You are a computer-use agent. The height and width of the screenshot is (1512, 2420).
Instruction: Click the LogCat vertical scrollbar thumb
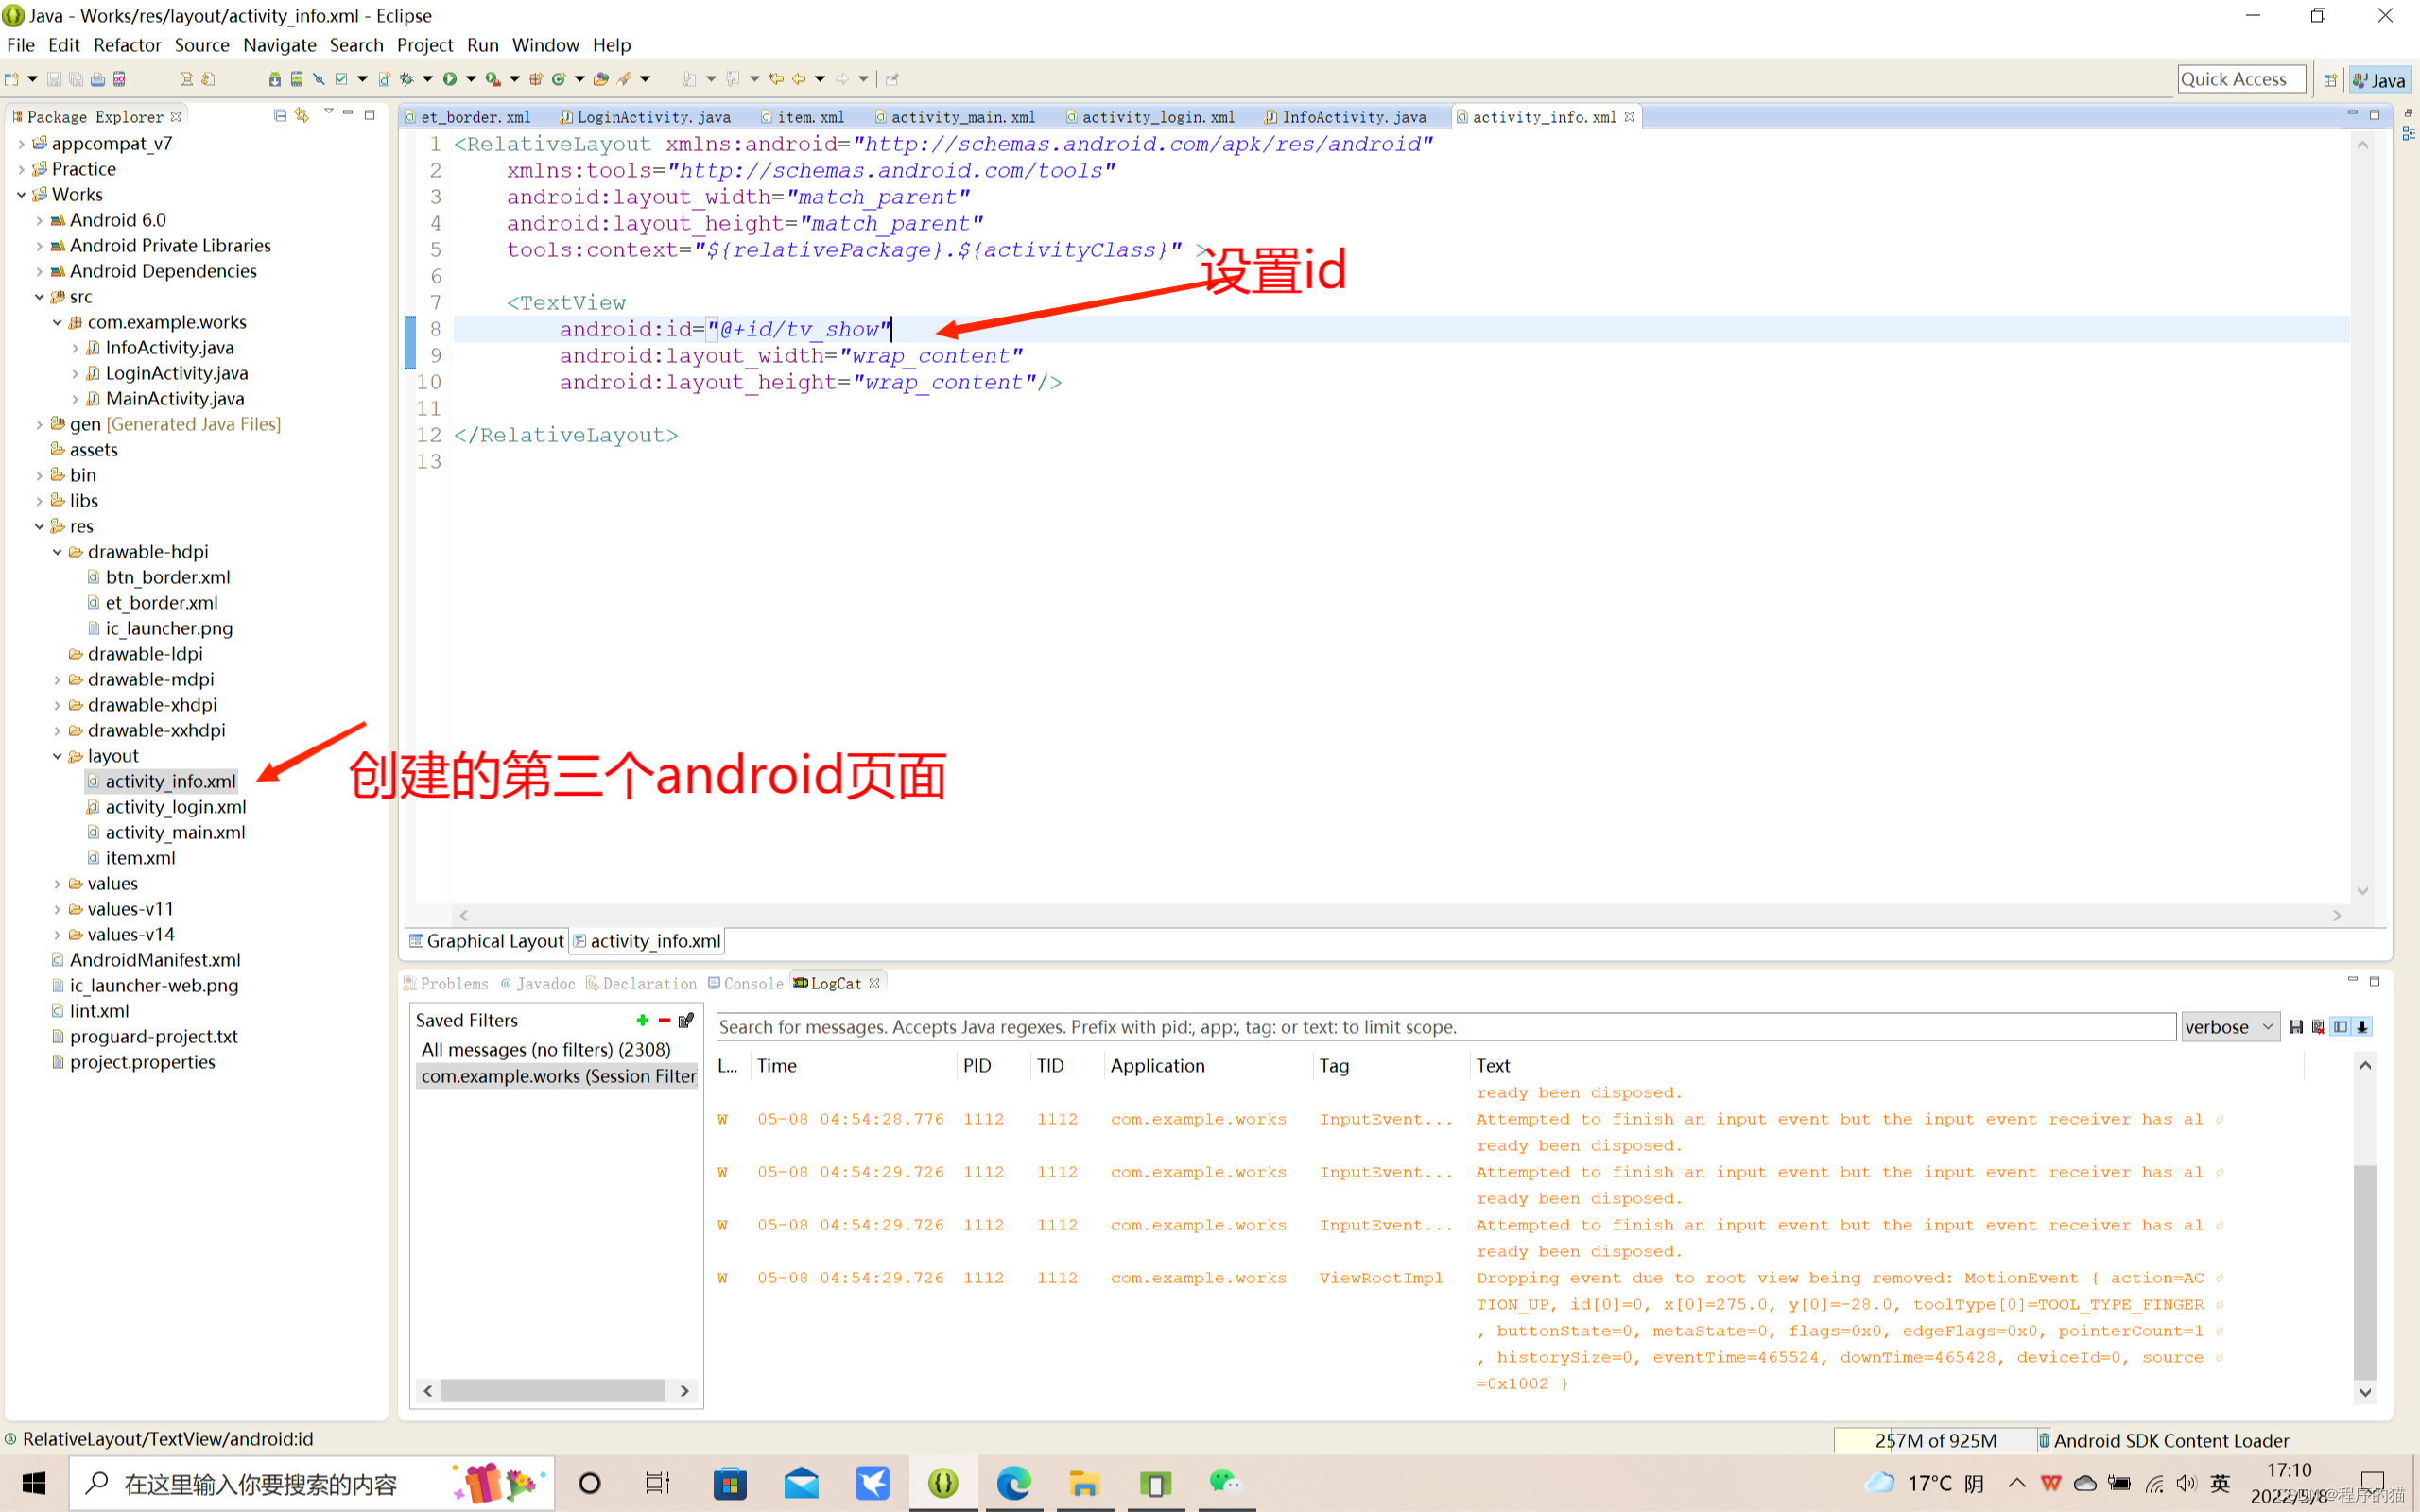click(x=2364, y=1270)
